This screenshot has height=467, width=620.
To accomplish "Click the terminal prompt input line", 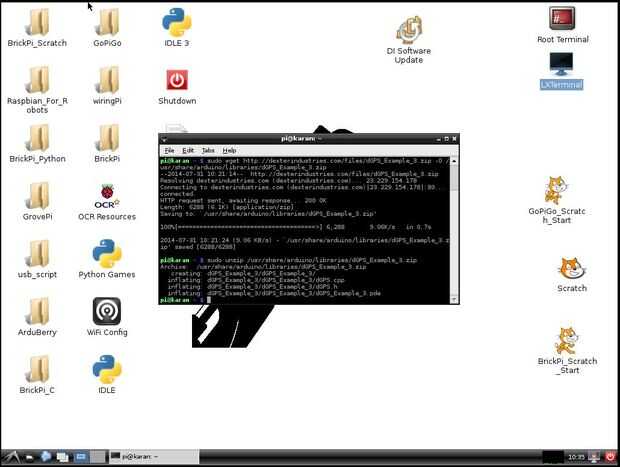I will (304, 300).
